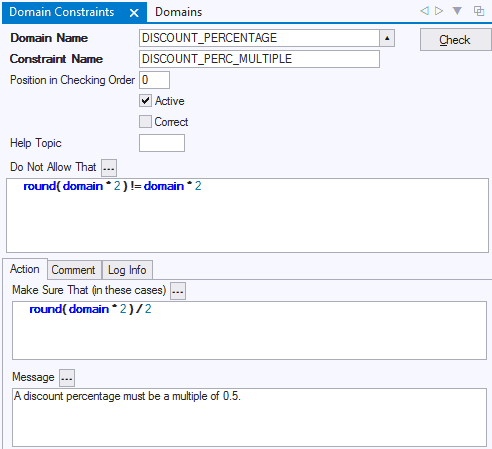This screenshot has width=492, height=449.
Task: Click the Position in Checking Order label
Action: click(x=72, y=80)
